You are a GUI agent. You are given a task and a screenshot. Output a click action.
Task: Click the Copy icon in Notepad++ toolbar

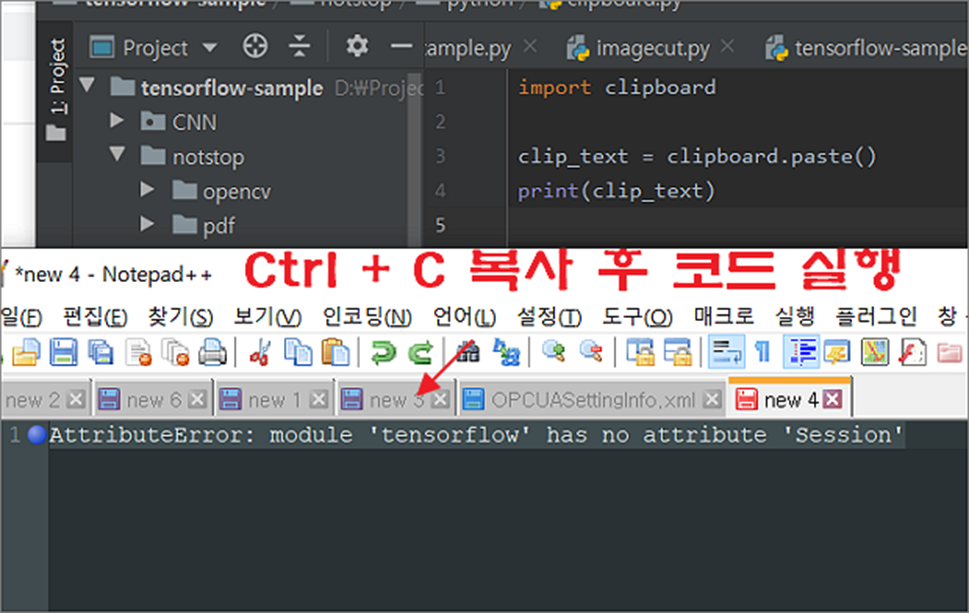(298, 353)
